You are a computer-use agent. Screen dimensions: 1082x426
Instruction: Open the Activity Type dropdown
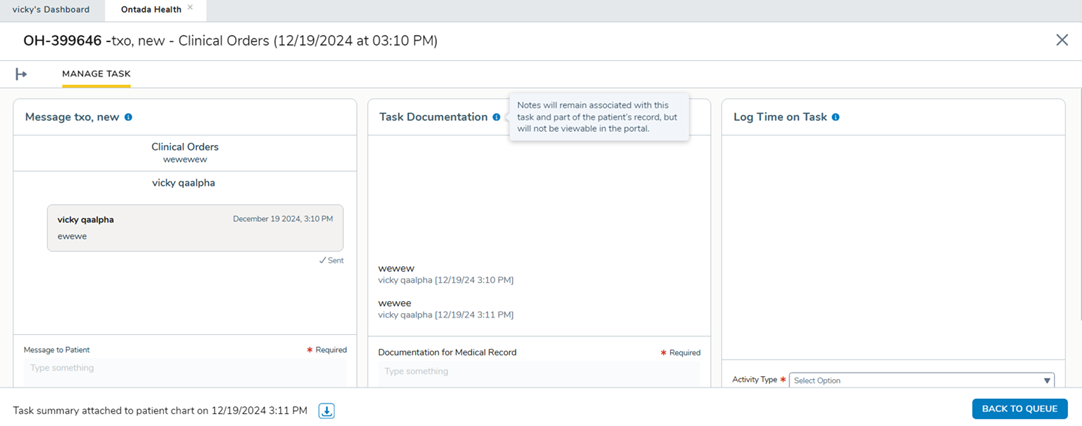click(921, 380)
